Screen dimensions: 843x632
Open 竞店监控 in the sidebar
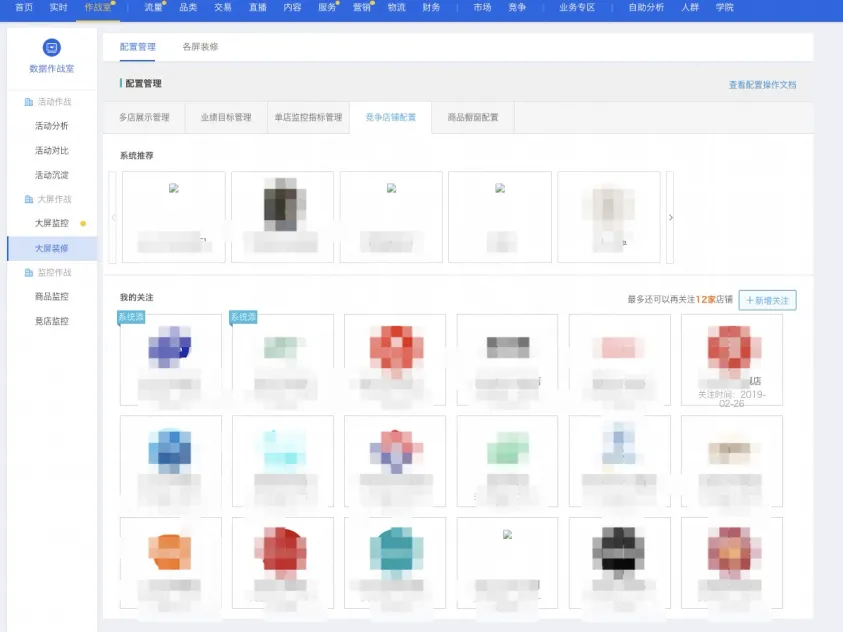point(52,321)
